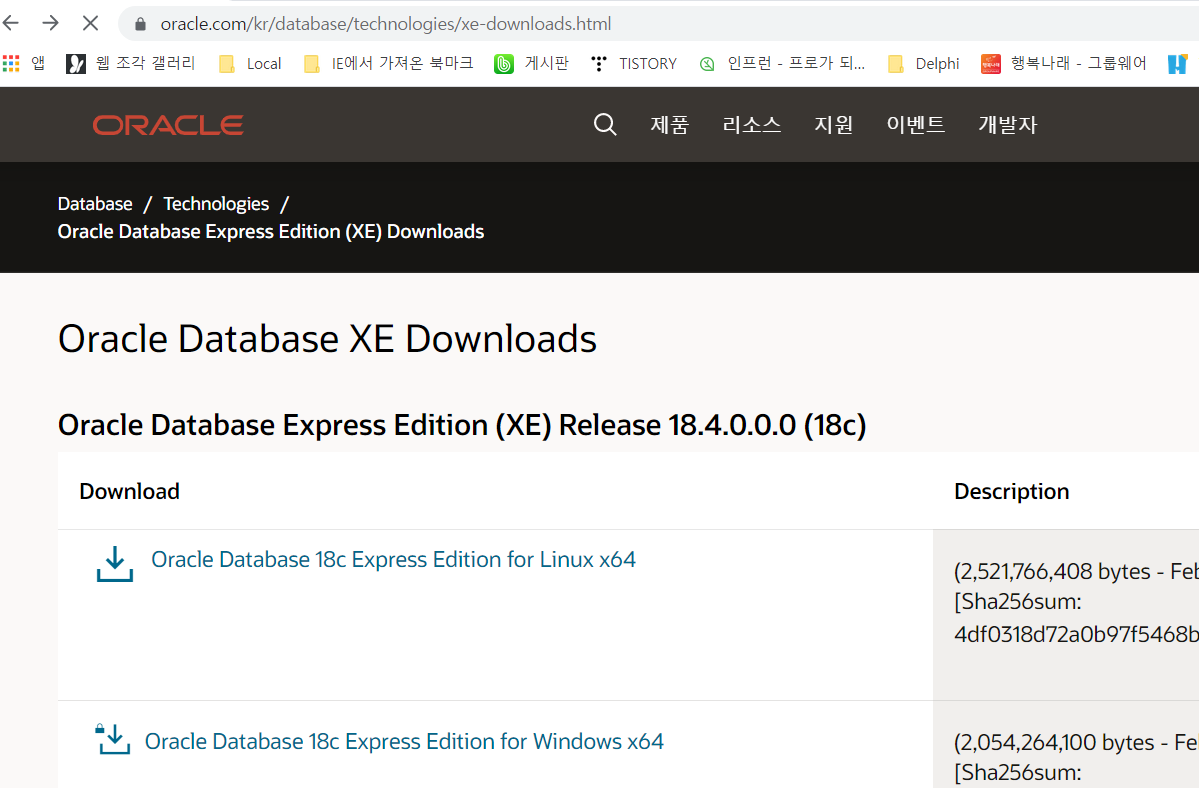Go to Database breadcrumb

pos(95,204)
